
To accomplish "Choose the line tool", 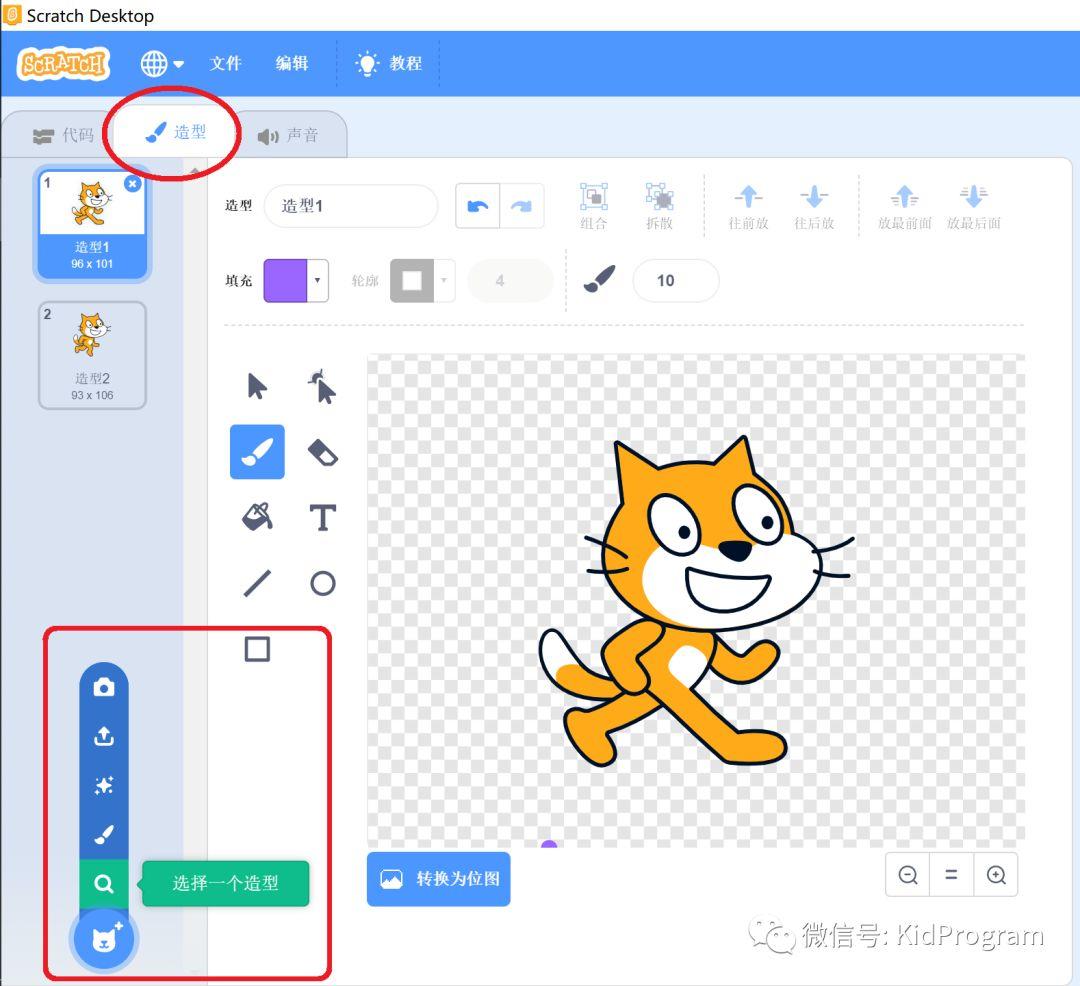I will (x=257, y=583).
